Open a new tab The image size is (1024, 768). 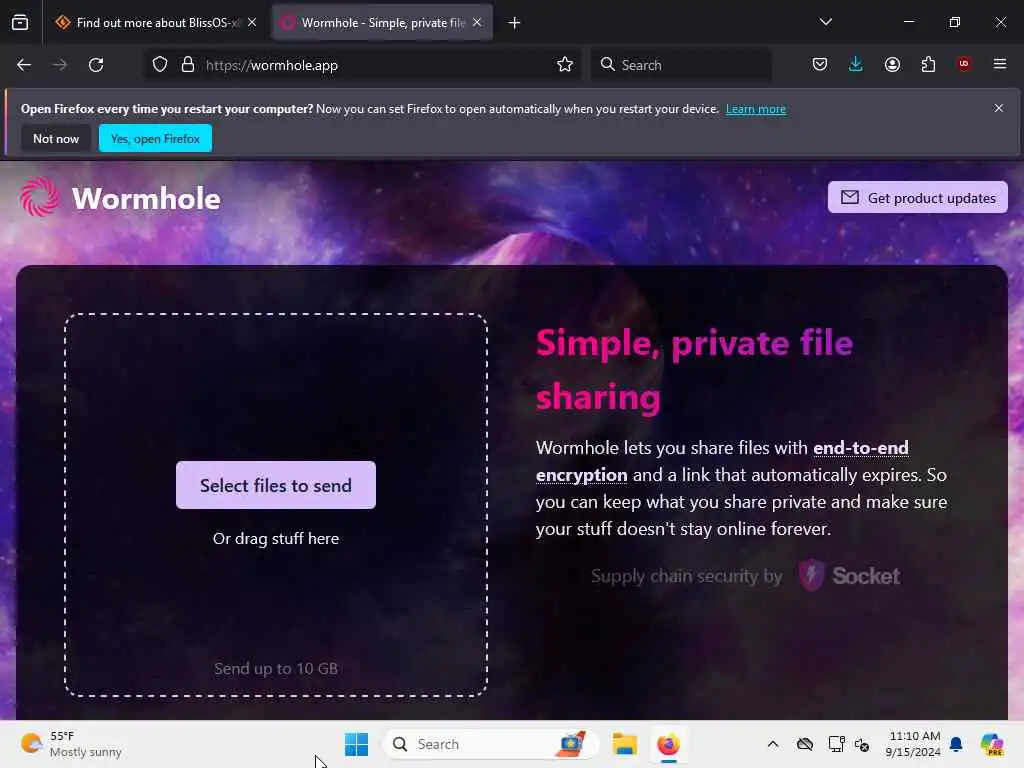[515, 23]
